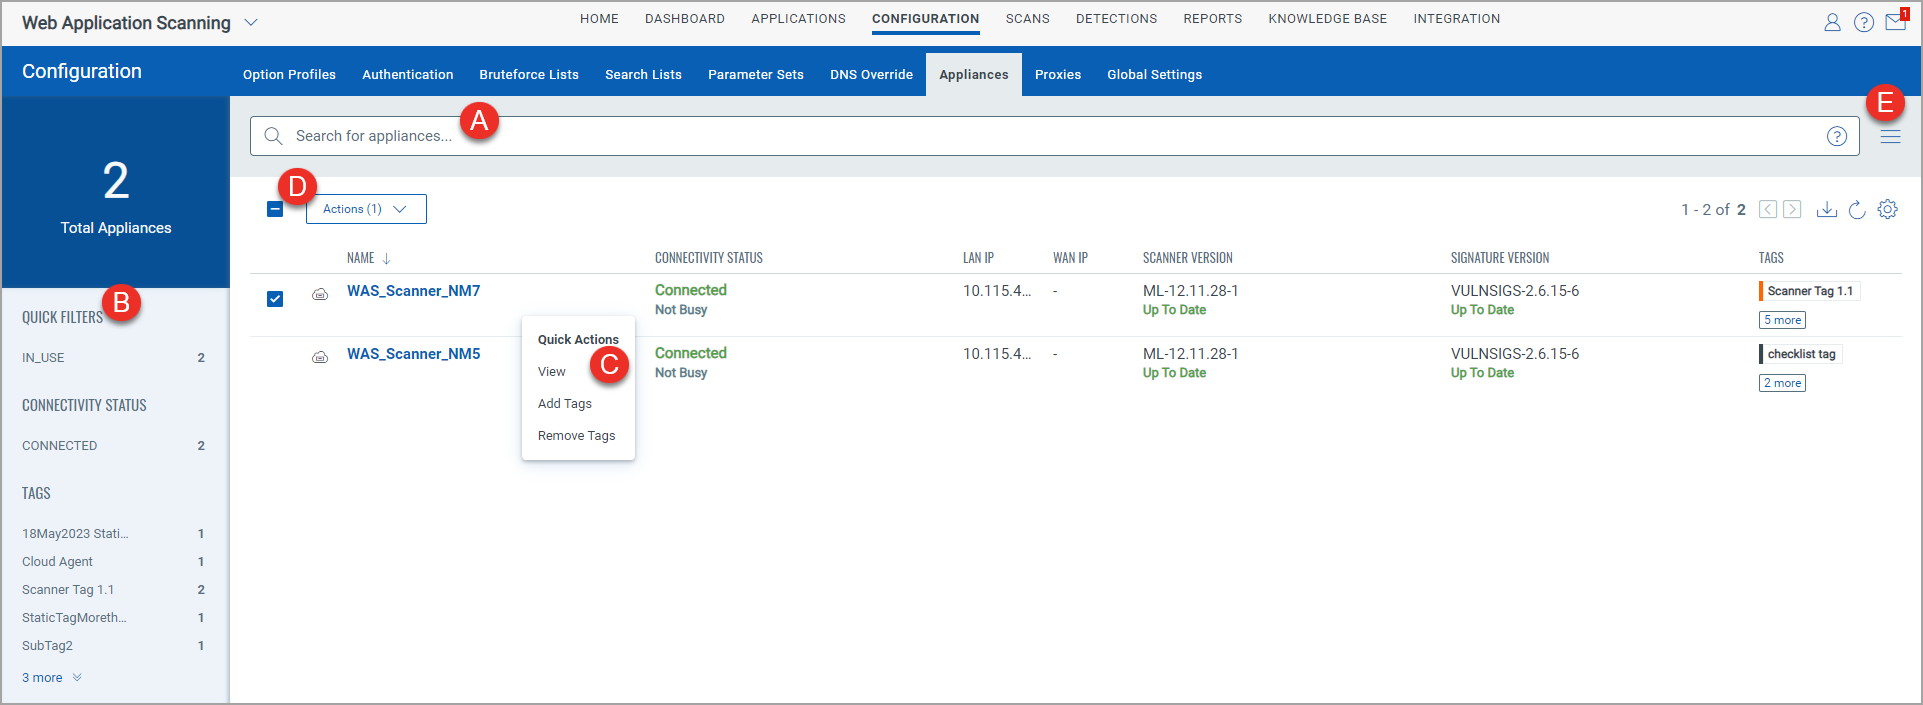This screenshot has height=705, width=1923.
Task: Switch to the Search Lists tab
Action: click(643, 74)
